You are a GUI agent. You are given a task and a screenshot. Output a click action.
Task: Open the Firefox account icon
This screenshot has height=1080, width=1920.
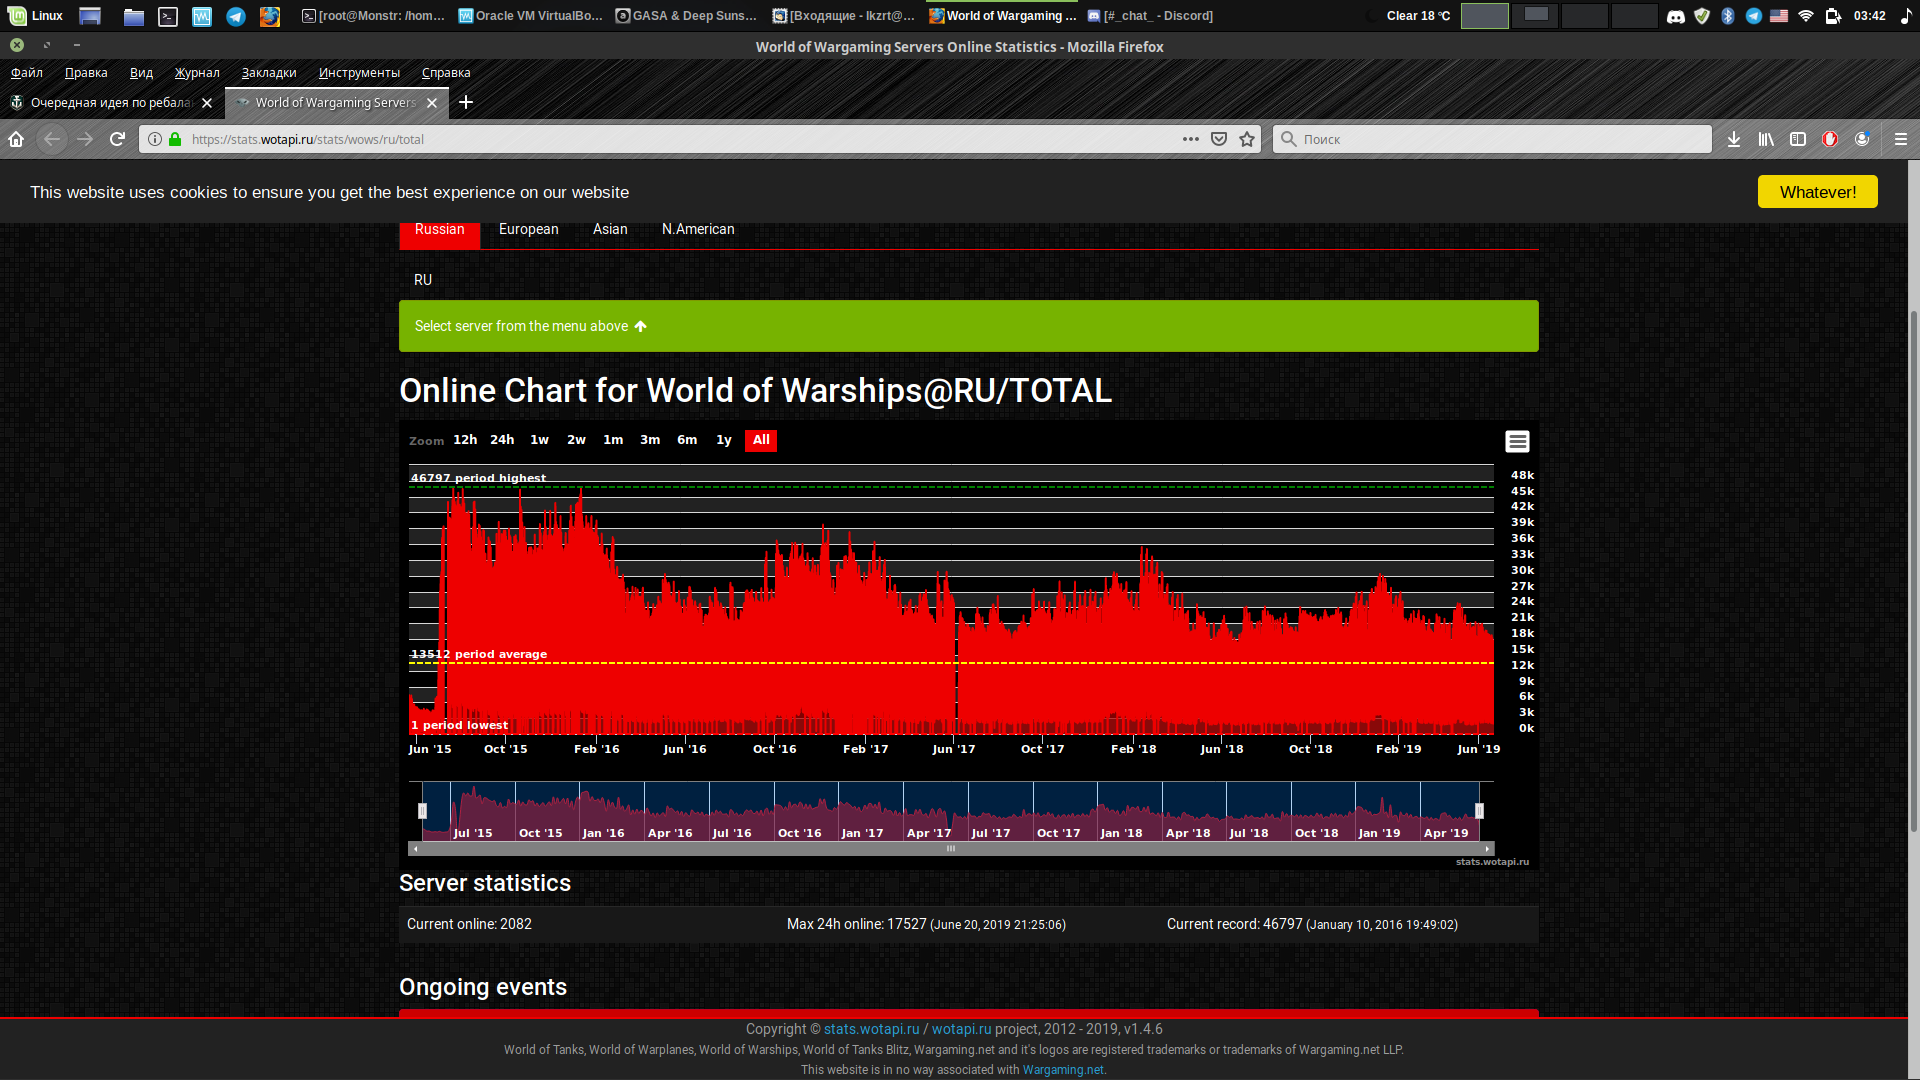point(1862,139)
